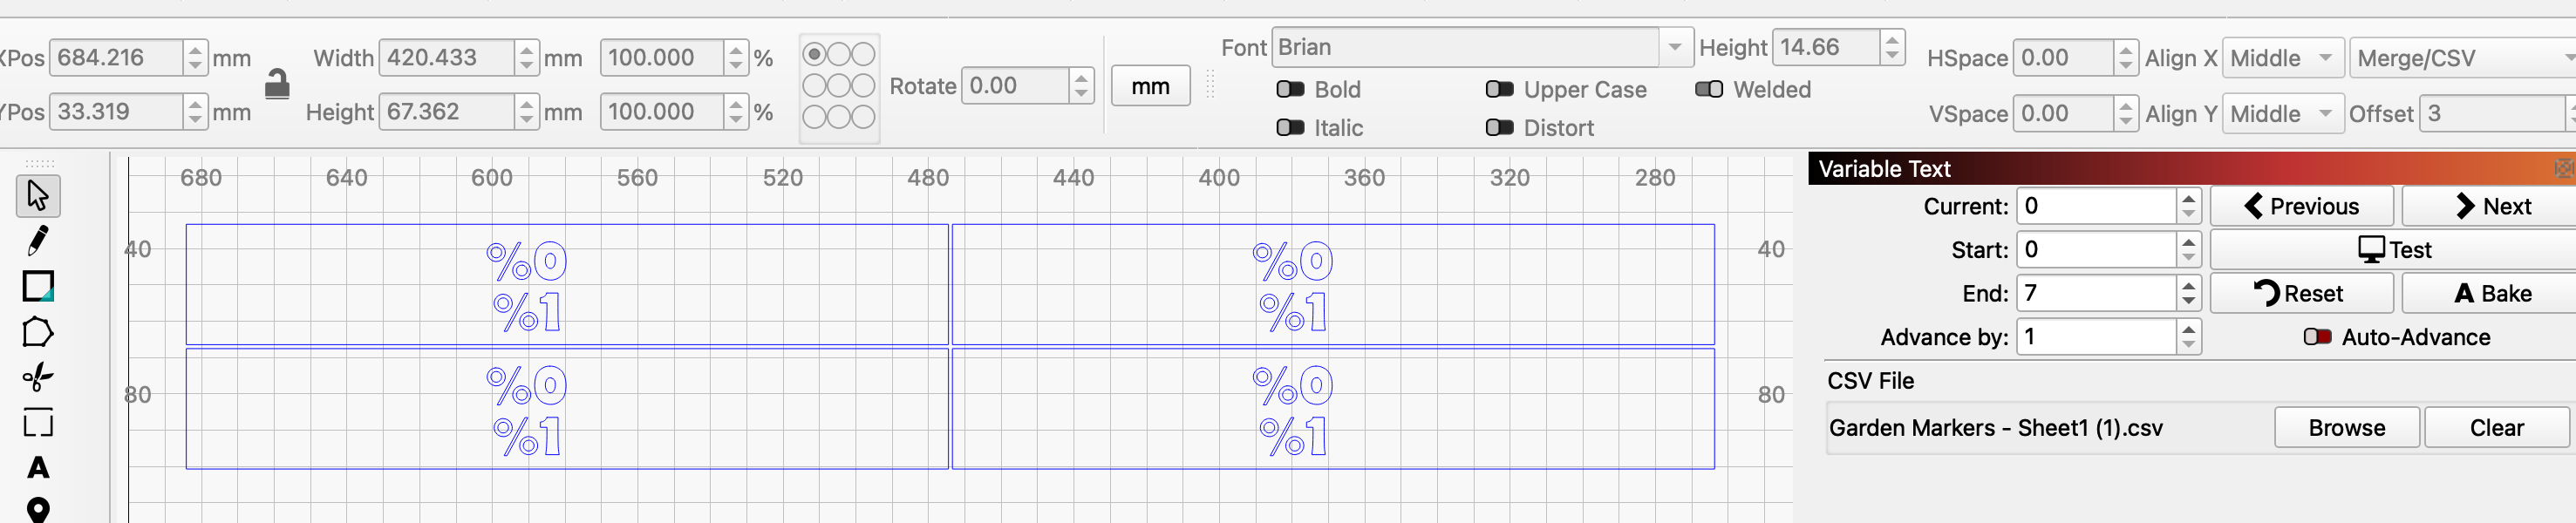Click the Position Laser marker tool
This screenshot has height=523, width=2576.
38,510
